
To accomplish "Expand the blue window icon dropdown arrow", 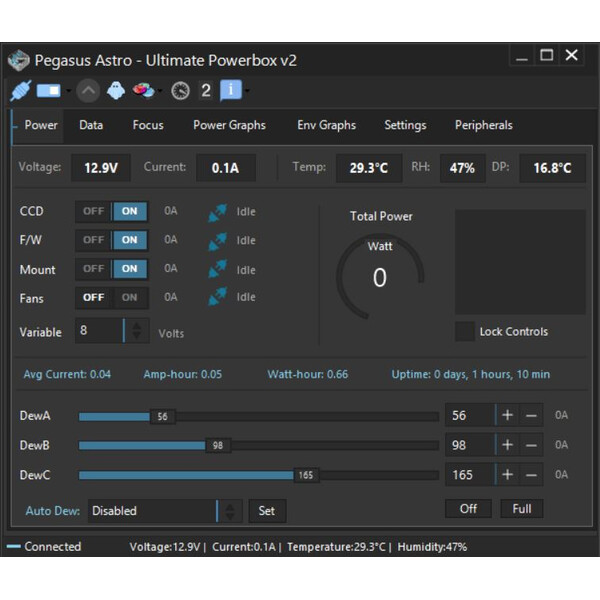I will [67, 91].
